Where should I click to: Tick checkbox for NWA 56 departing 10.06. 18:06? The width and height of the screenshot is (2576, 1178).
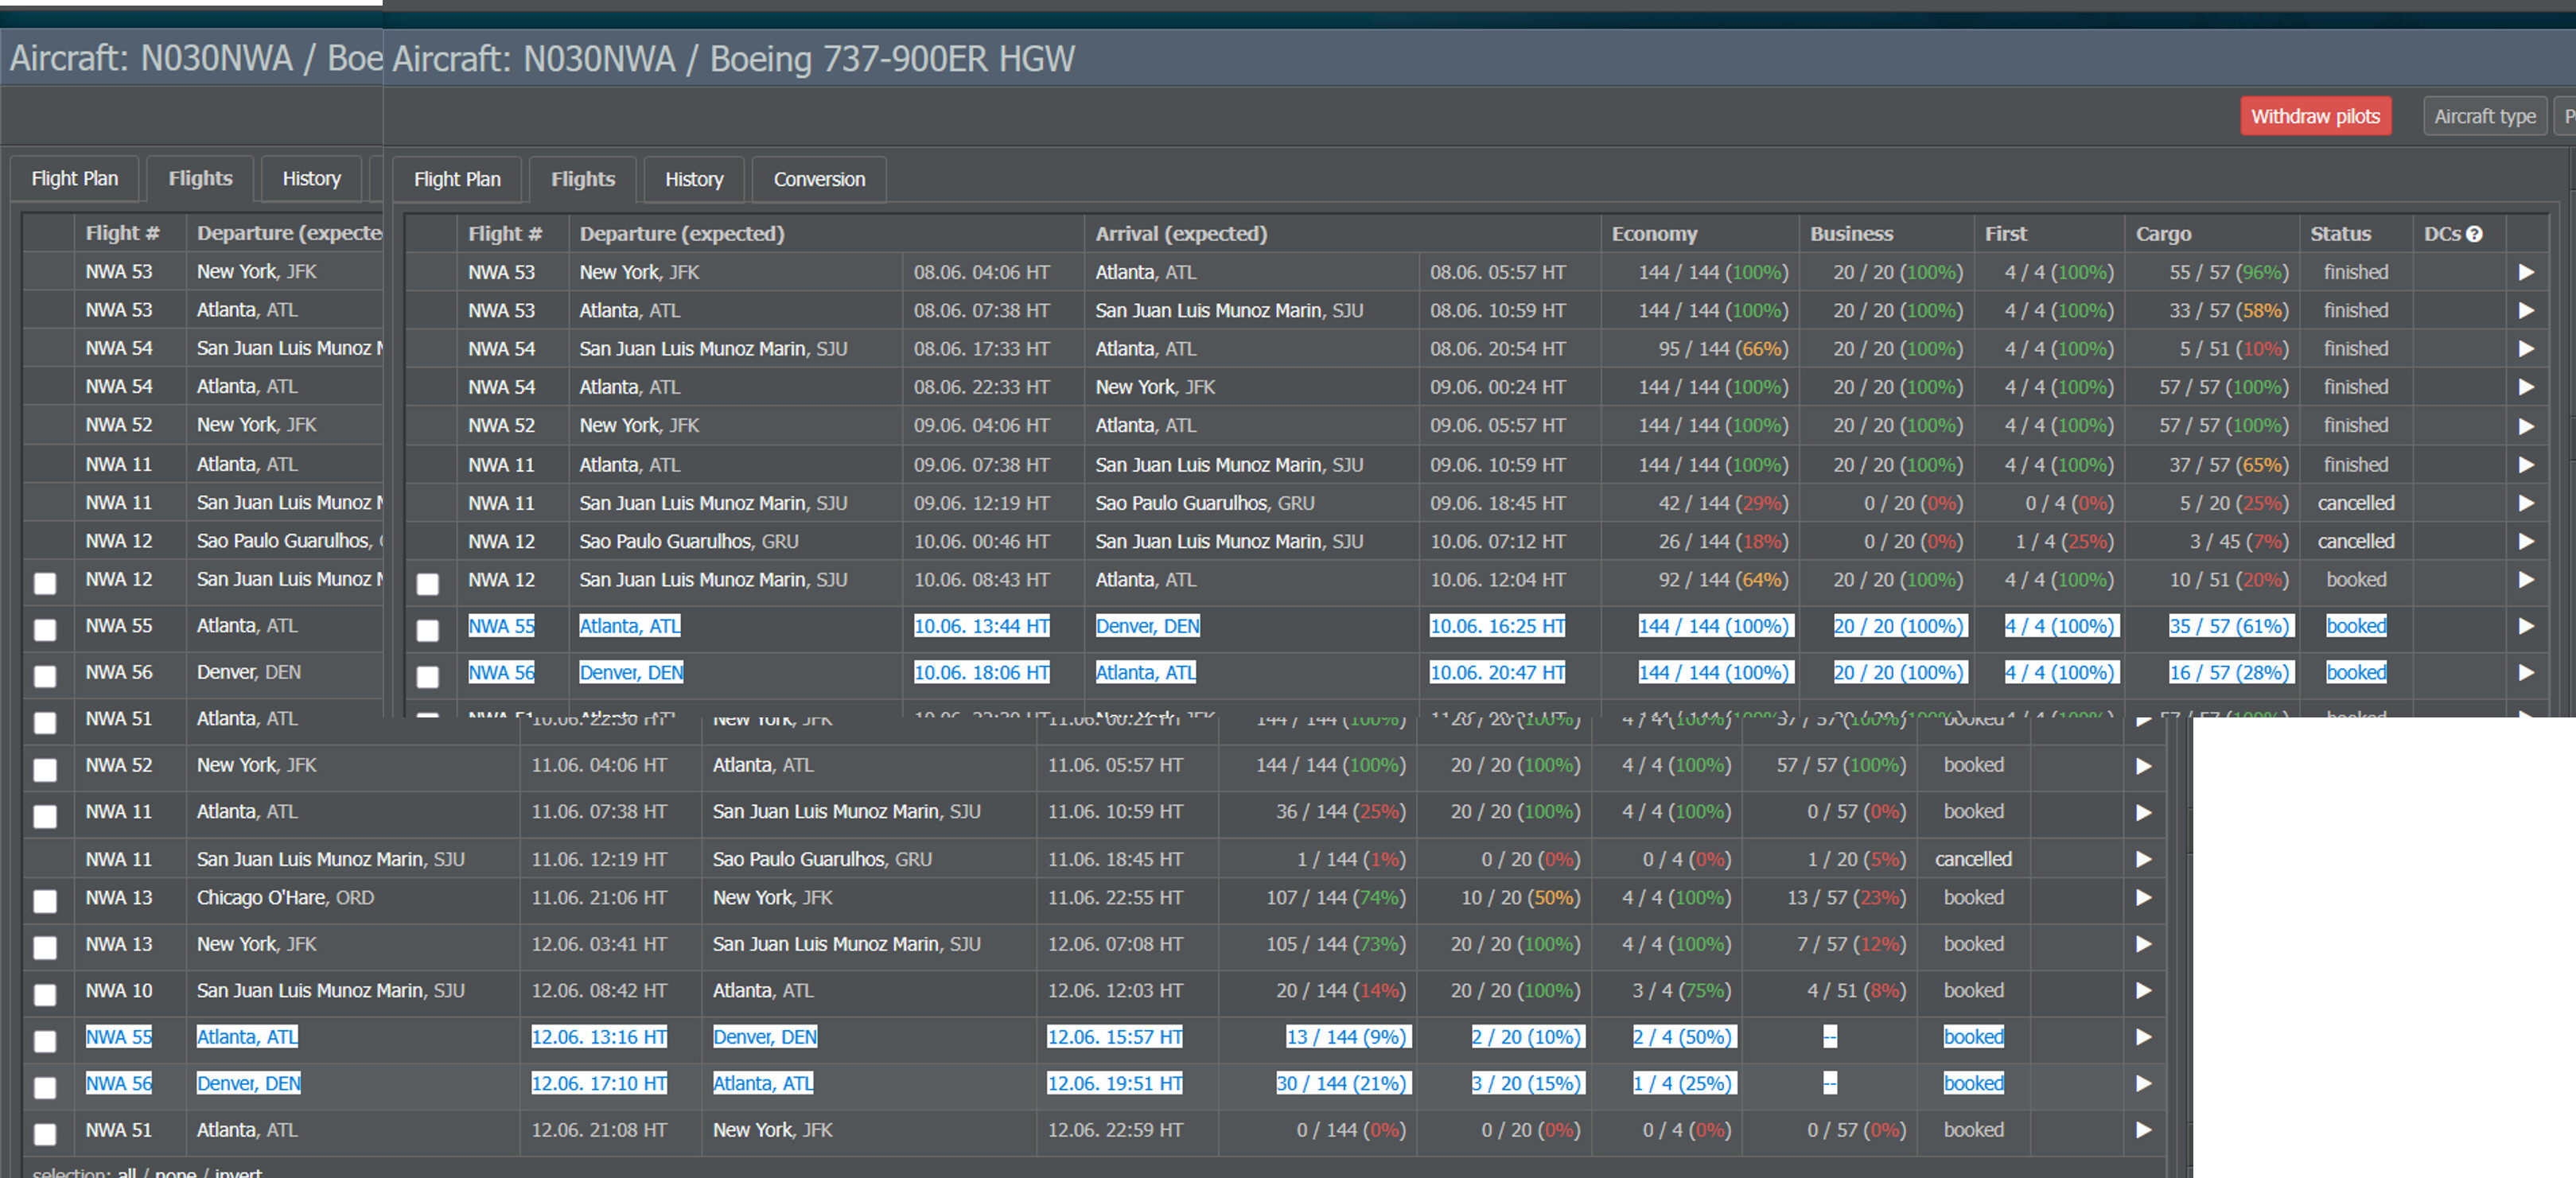pos(428,677)
